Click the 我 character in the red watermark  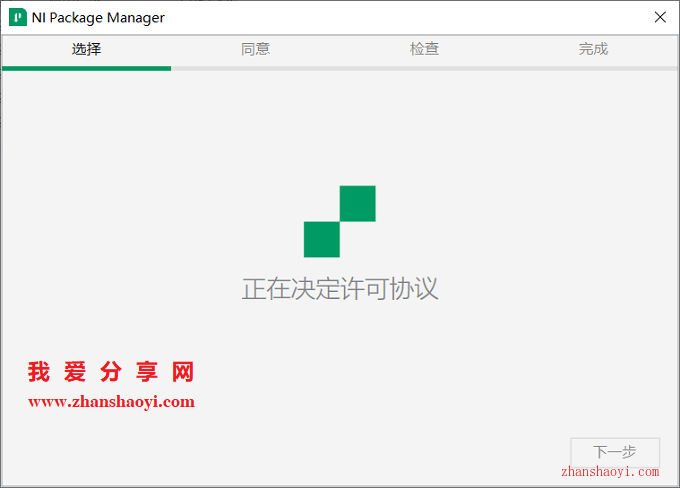[38, 373]
